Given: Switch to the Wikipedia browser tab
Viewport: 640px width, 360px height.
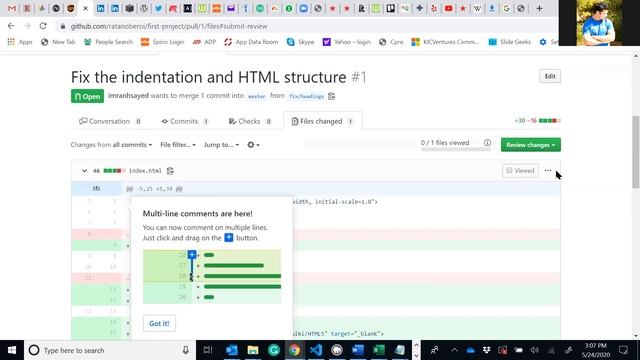Looking at the screenshot, I should pos(477,8).
